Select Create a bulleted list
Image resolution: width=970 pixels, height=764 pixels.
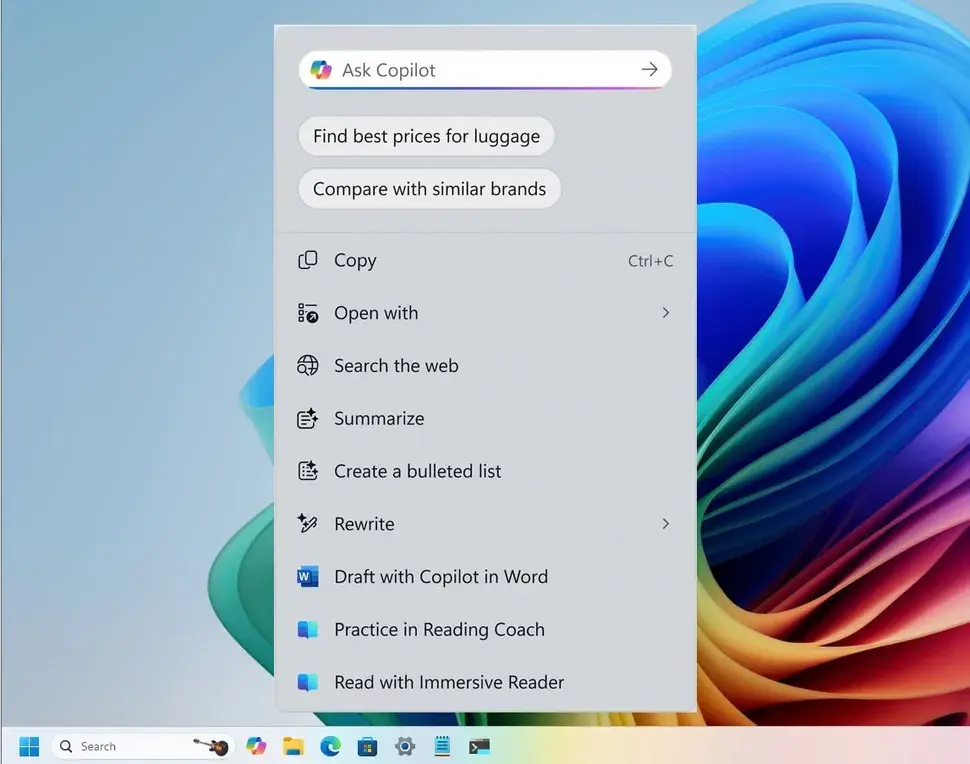(x=486, y=471)
